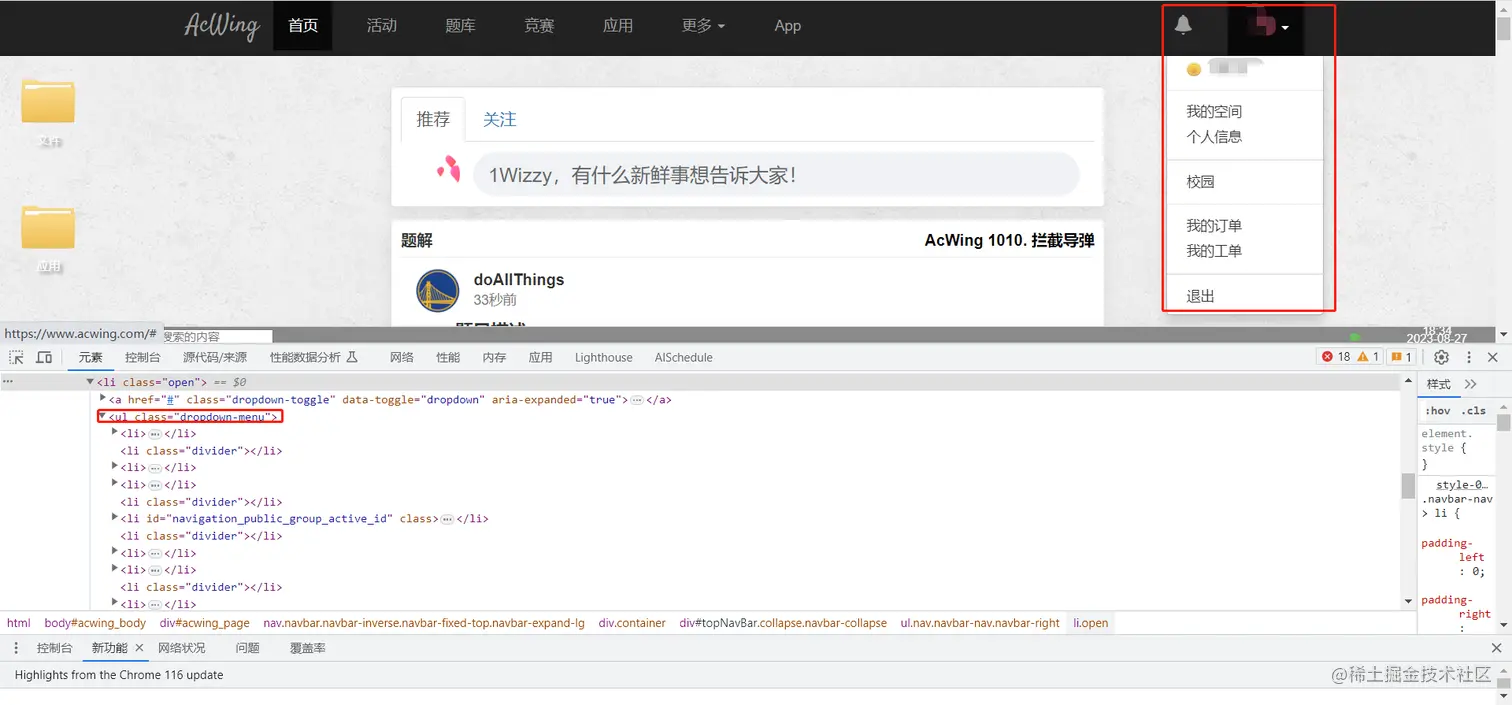This screenshot has width=1512, height=705.
Task: Switch to DevTools 源代码/来源 tab
Action: [215, 357]
